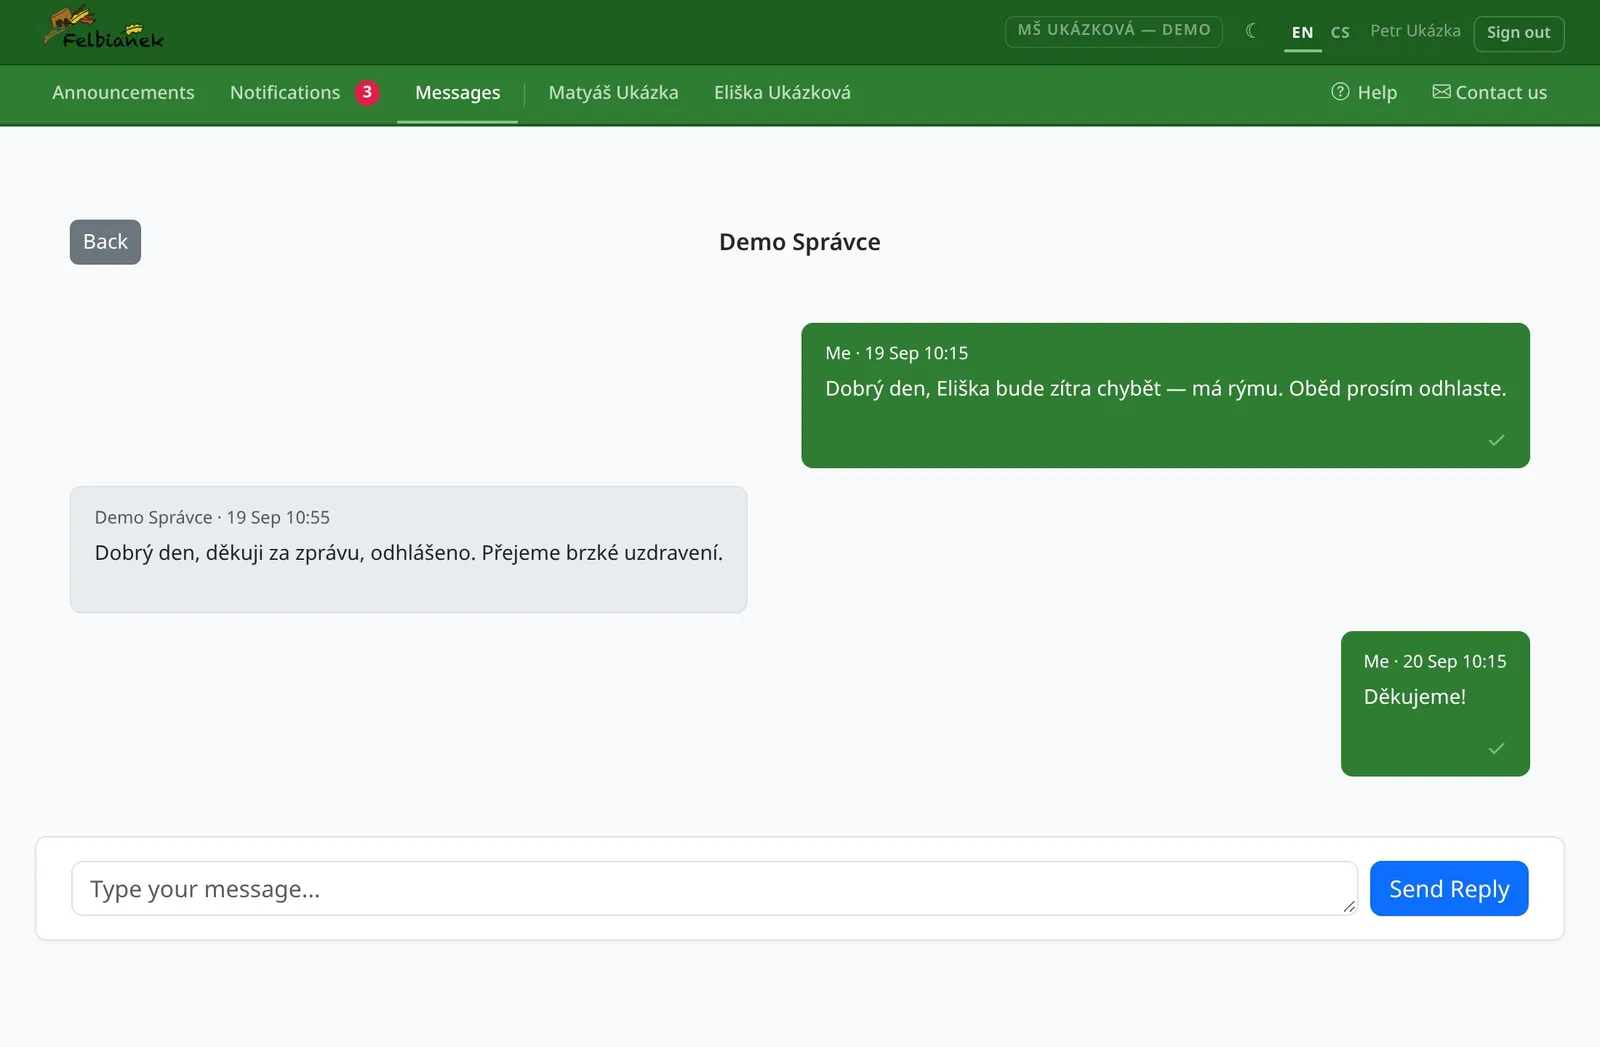Click the Contact us envelope icon
The height and width of the screenshot is (1047, 1600).
(1441, 92)
